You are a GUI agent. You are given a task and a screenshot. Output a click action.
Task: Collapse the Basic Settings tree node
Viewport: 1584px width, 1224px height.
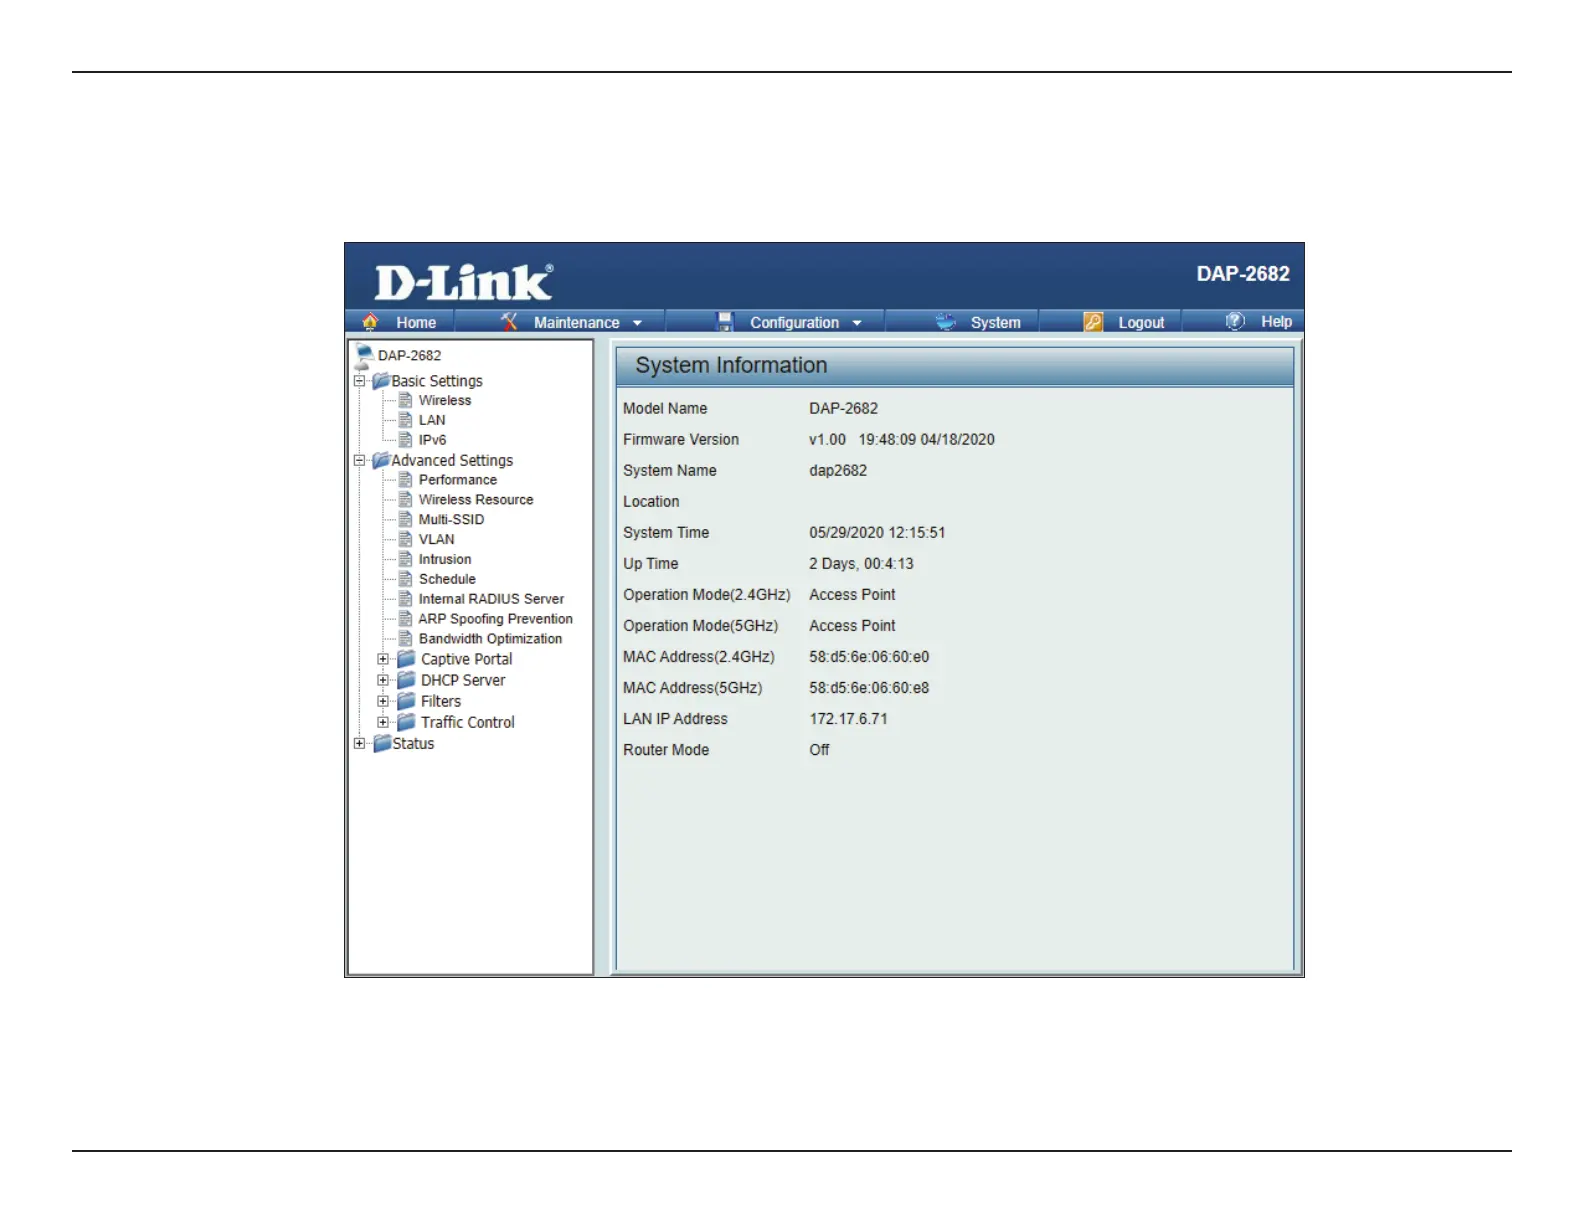click(360, 381)
